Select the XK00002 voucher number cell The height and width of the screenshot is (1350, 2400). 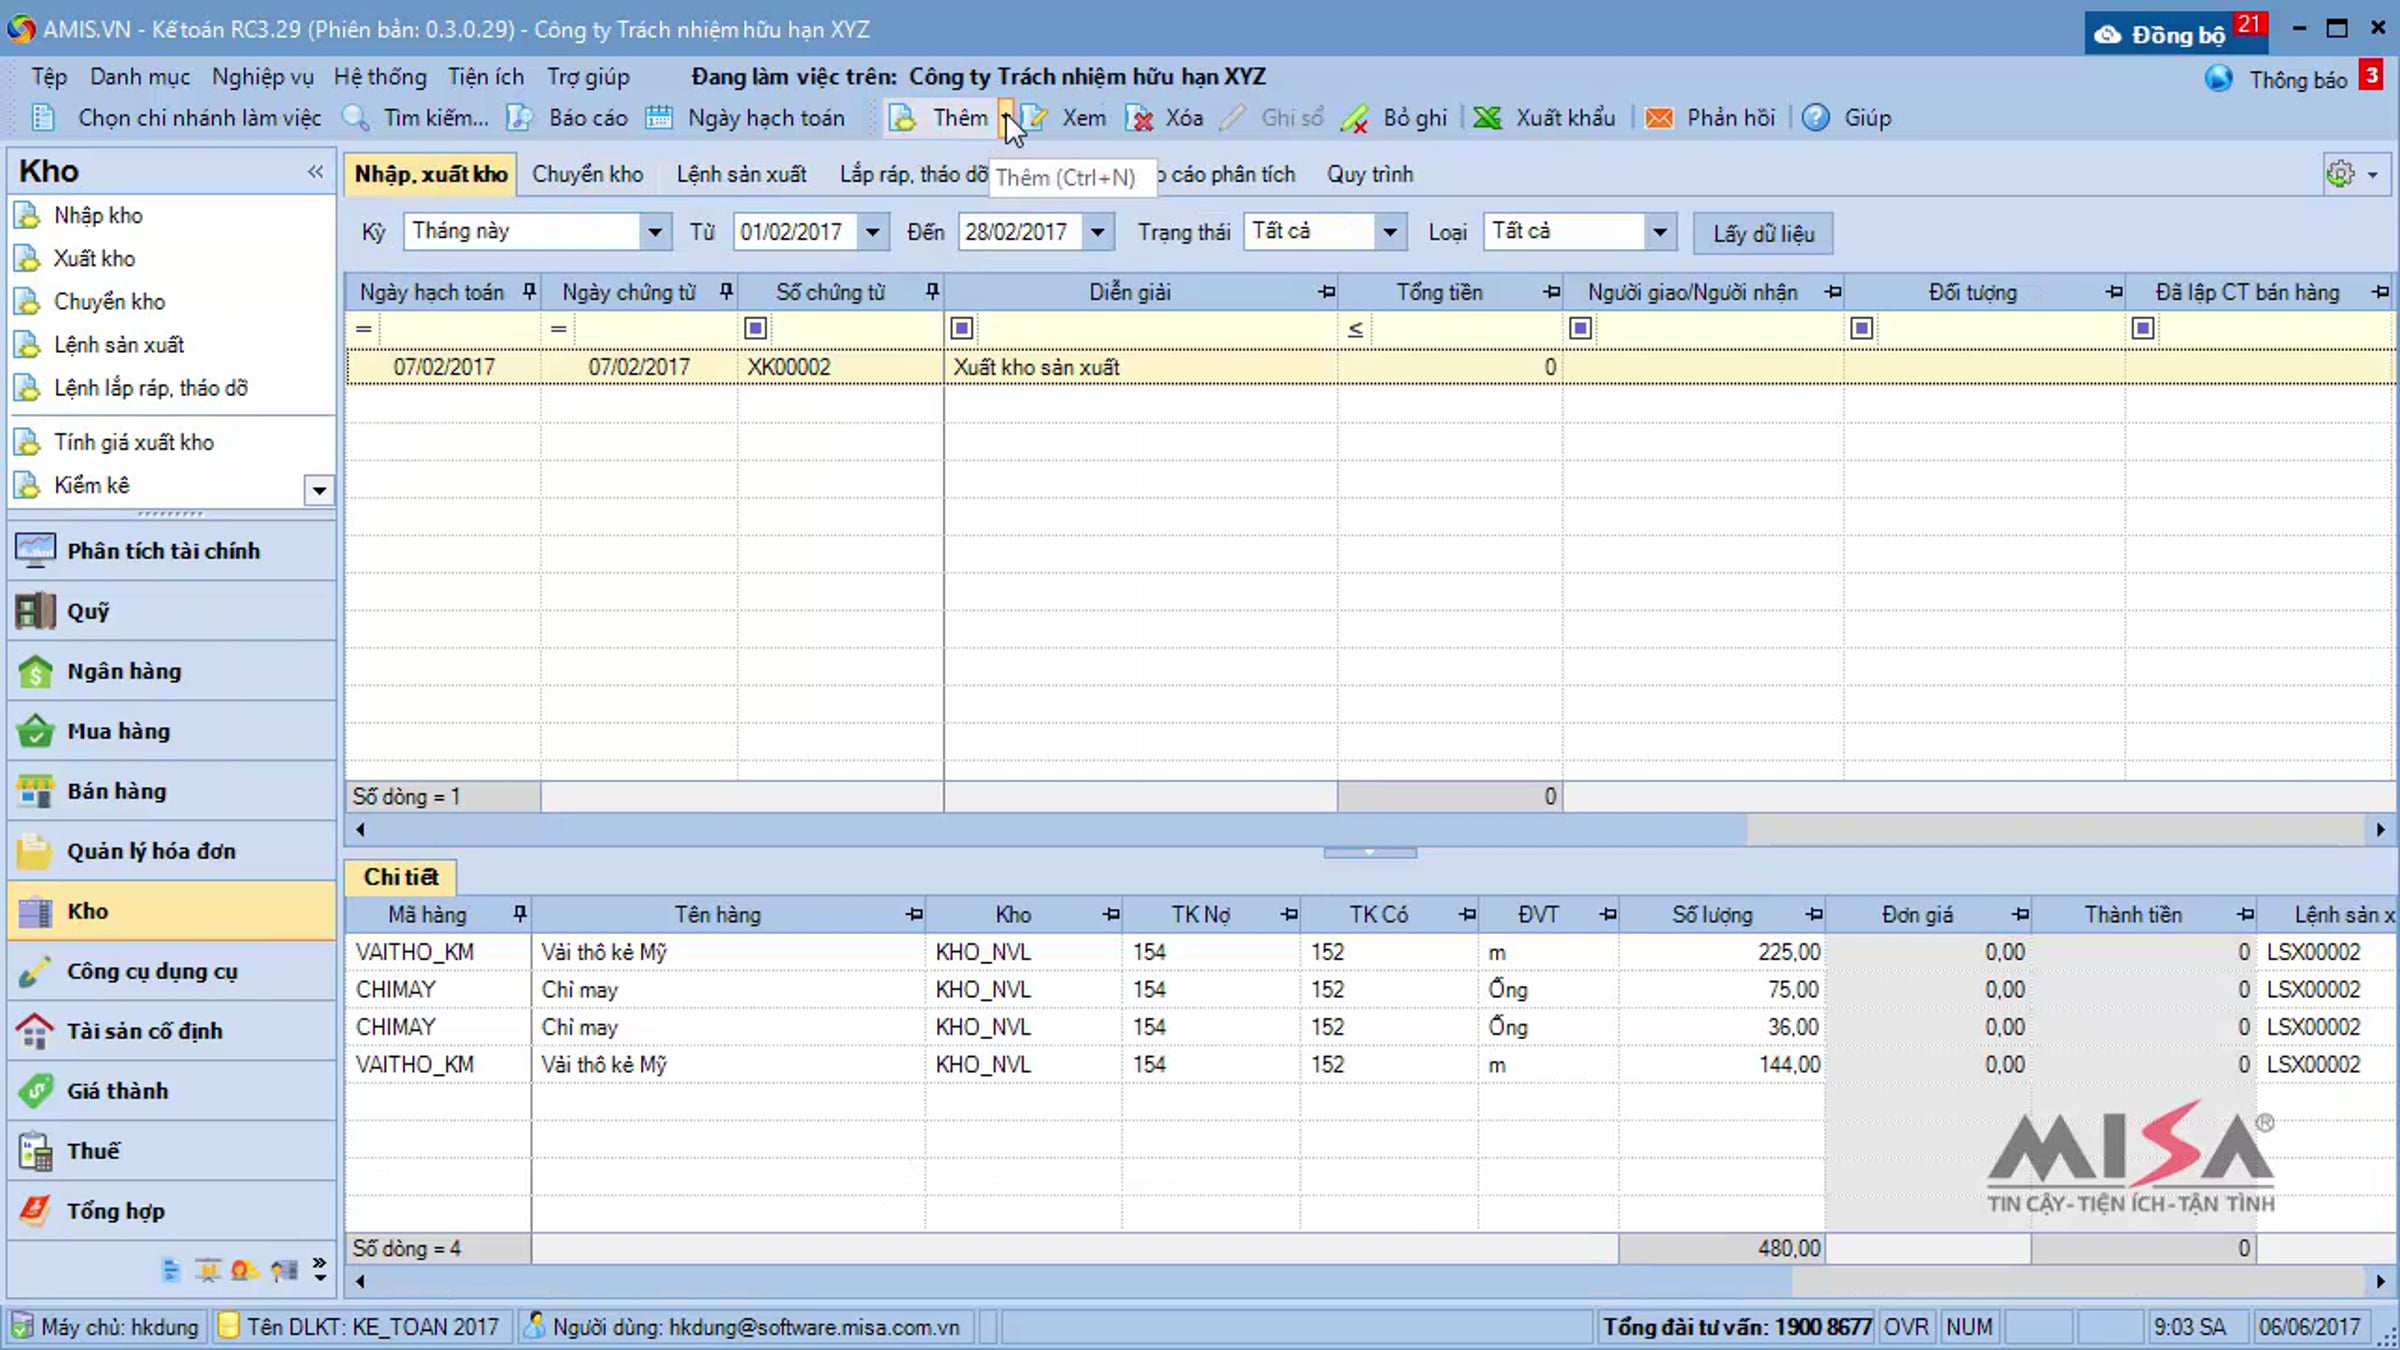(840, 367)
